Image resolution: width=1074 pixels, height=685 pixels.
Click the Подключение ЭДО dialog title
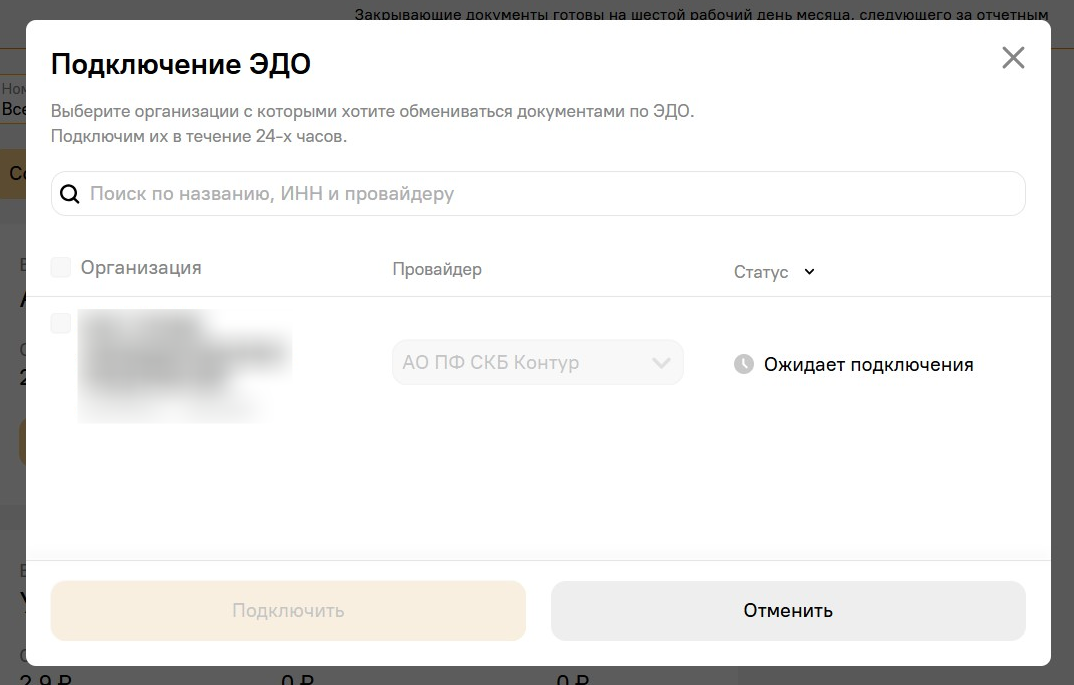pyautogui.click(x=181, y=65)
